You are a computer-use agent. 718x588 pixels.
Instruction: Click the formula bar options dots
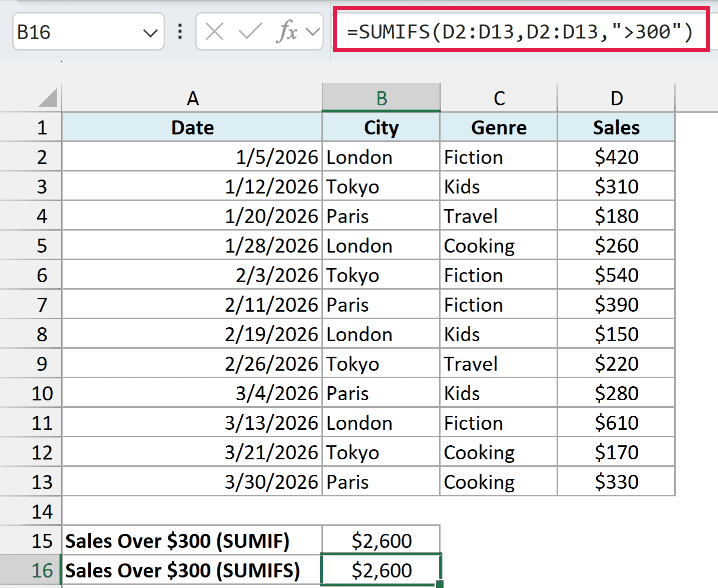pyautogui.click(x=180, y=32)
